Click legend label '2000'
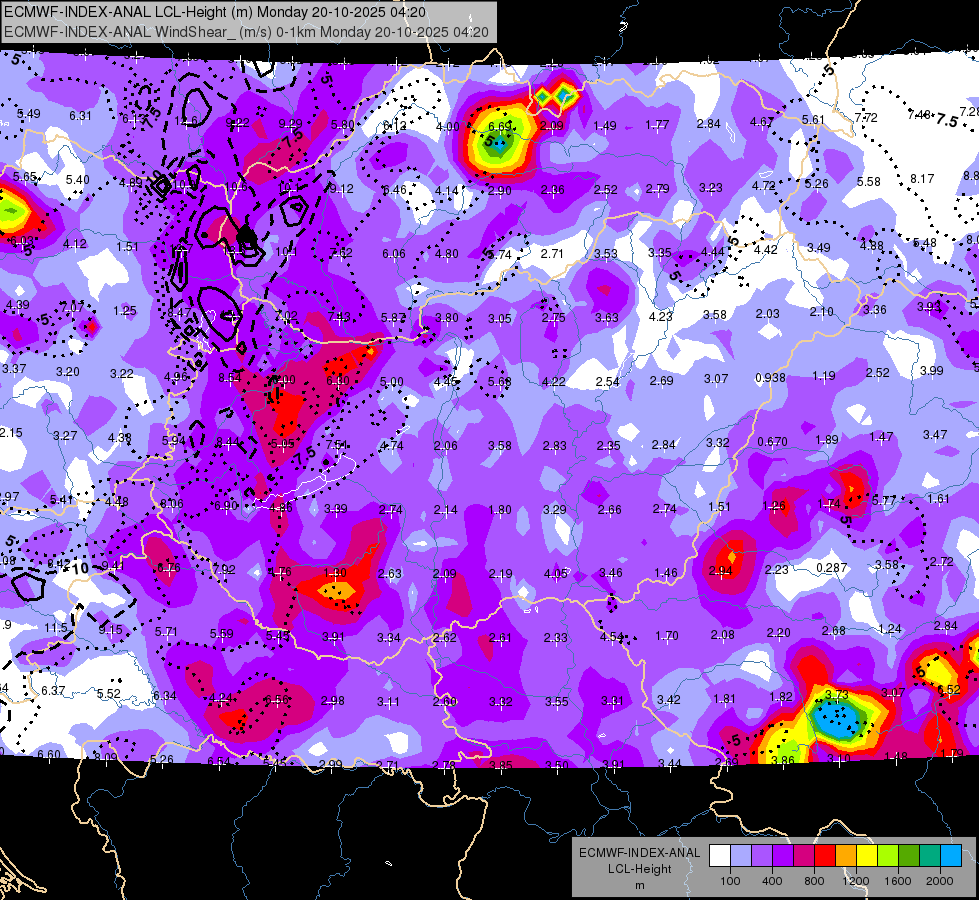 tap(940, 881)
